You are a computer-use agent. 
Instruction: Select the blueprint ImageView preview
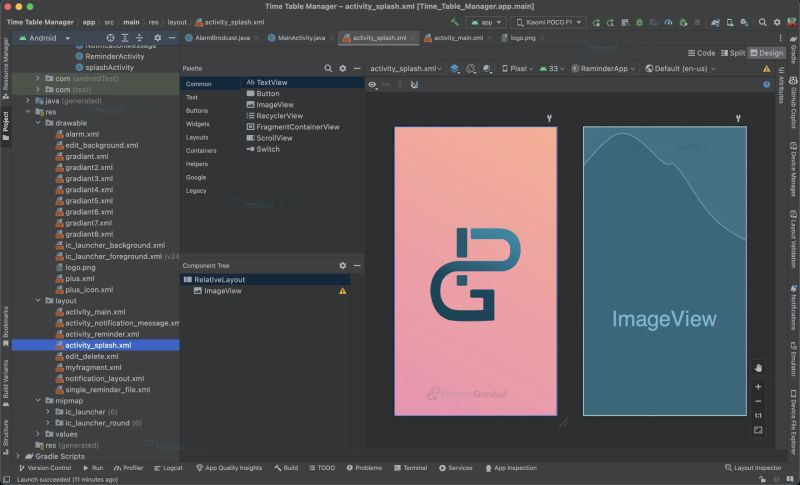pos(664,271)
